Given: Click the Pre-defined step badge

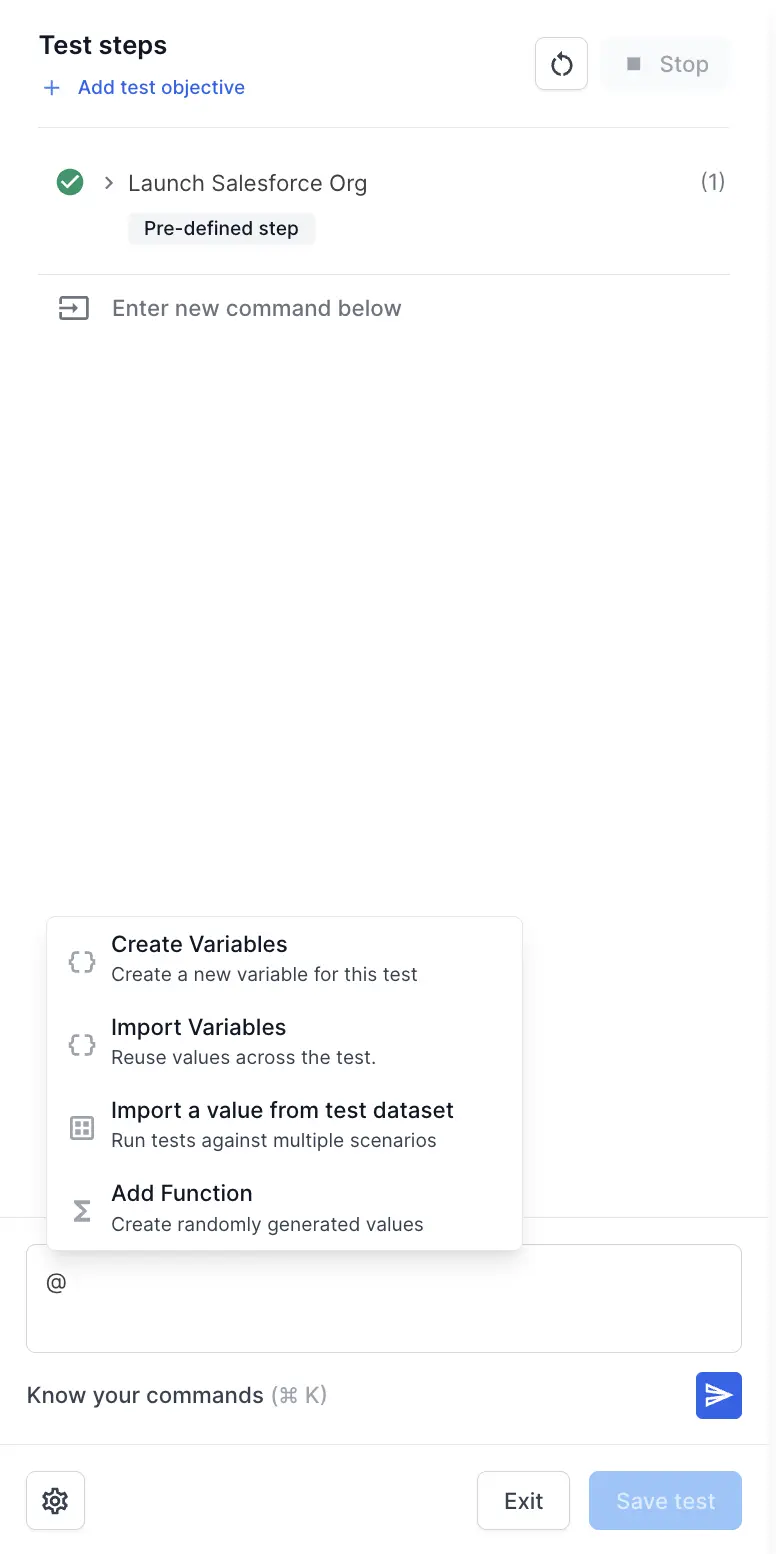Looking at the screenshot, I should pos(221,228).
